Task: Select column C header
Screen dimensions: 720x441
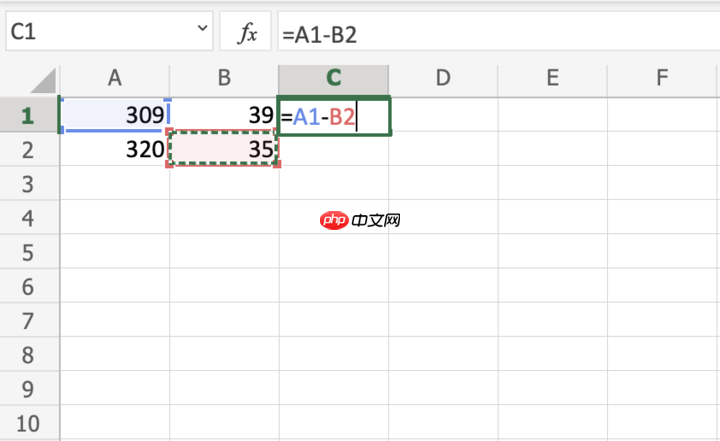Action: [x=334, y=80]
